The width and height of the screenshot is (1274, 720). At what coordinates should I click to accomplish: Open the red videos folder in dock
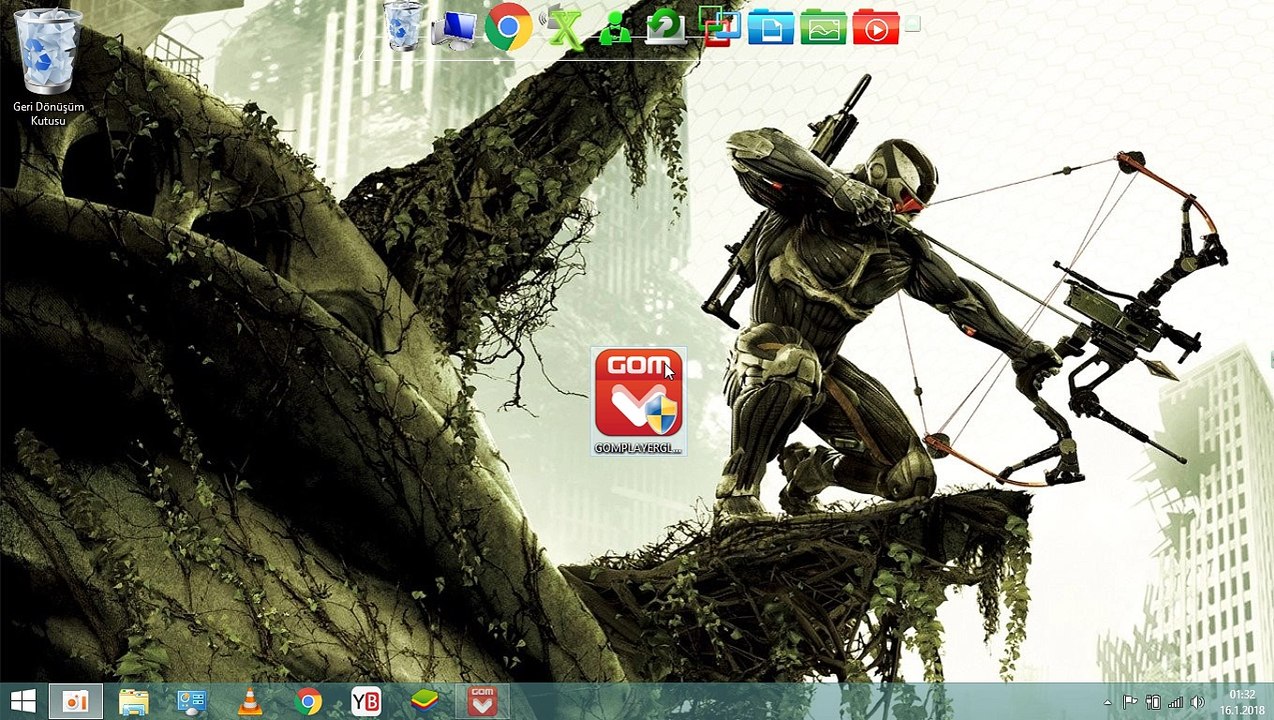point(875,28)
